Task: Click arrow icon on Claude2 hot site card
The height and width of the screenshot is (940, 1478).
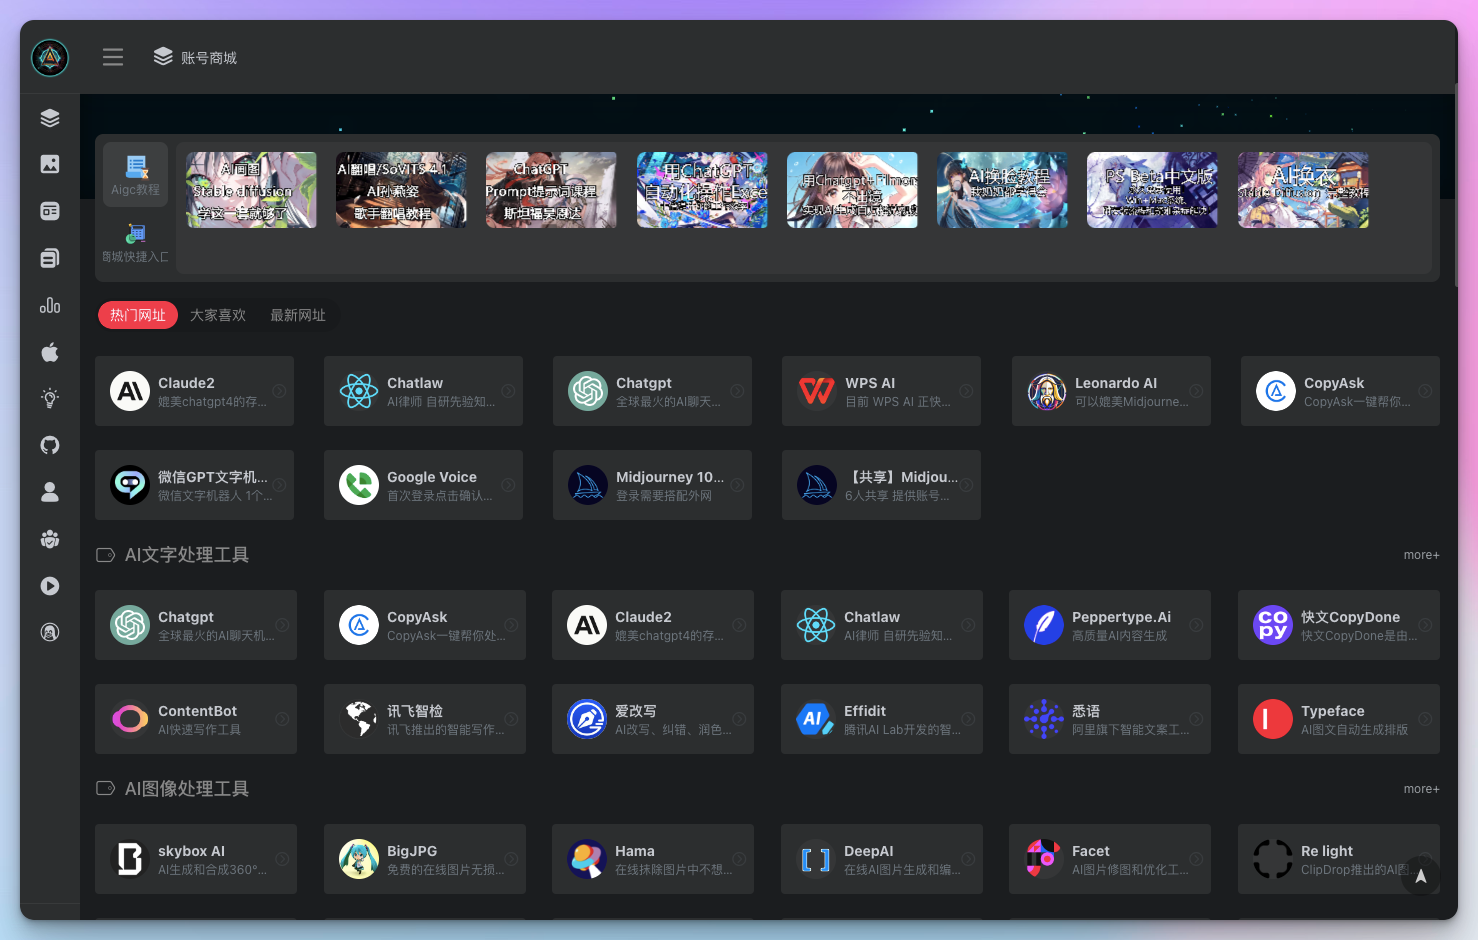Action: pyautogui.click(x=279, y=391)
